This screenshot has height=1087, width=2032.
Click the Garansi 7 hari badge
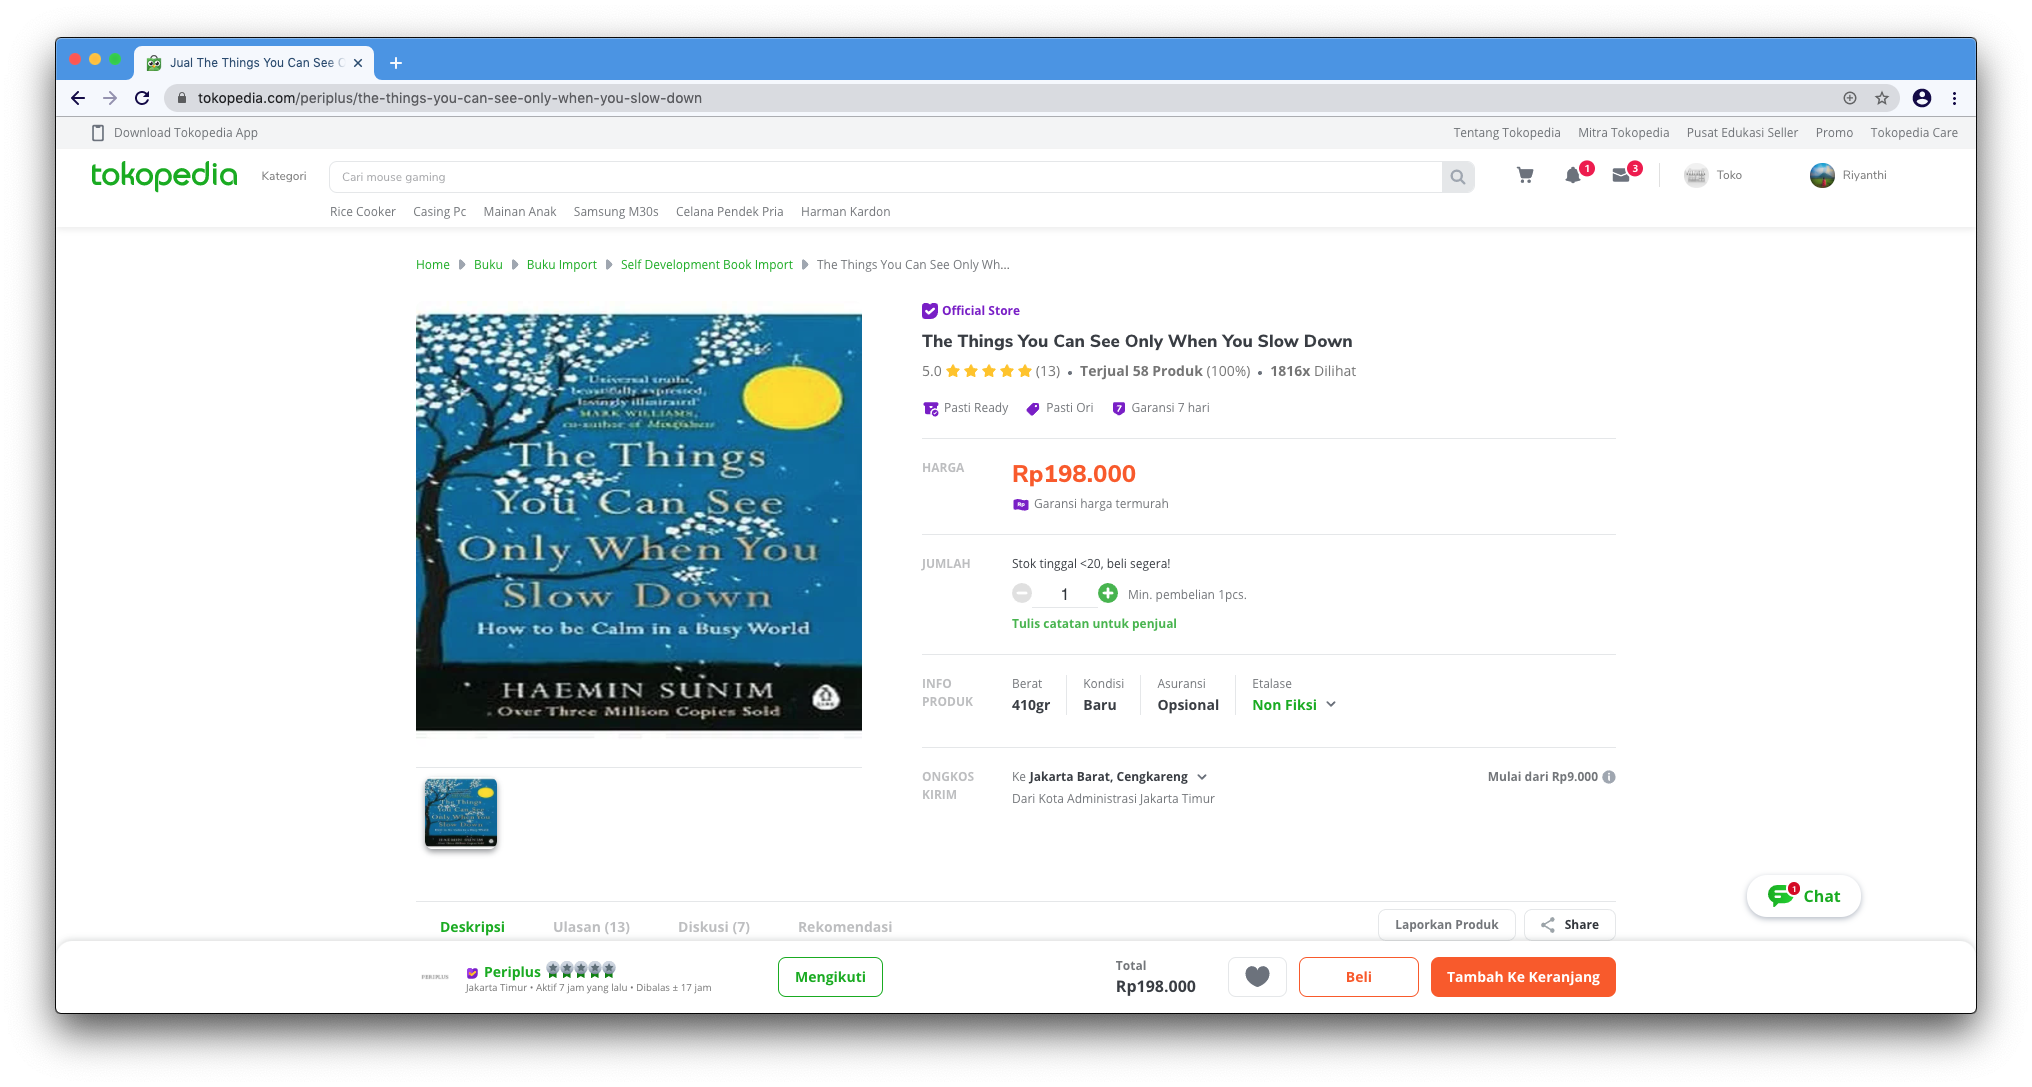[x=1161, y=408]
